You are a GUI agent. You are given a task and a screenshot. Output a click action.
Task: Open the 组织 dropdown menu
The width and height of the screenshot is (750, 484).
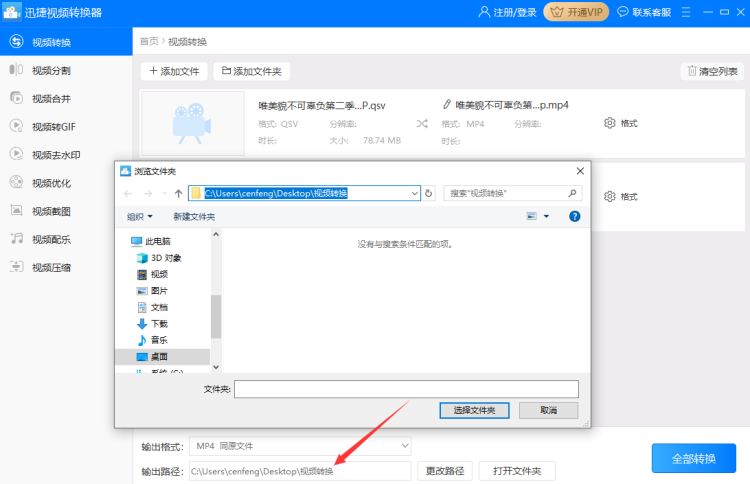pyautogui.click(x=140, y=217)
